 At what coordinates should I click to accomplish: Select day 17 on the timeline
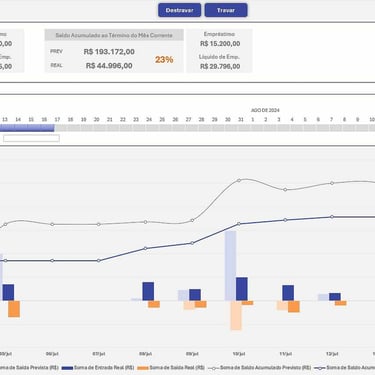[57, 119]
